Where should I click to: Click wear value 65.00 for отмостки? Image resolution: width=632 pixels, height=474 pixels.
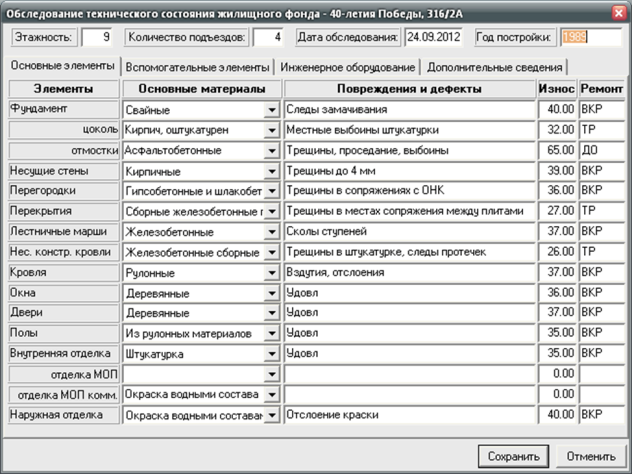click(557, 151)
